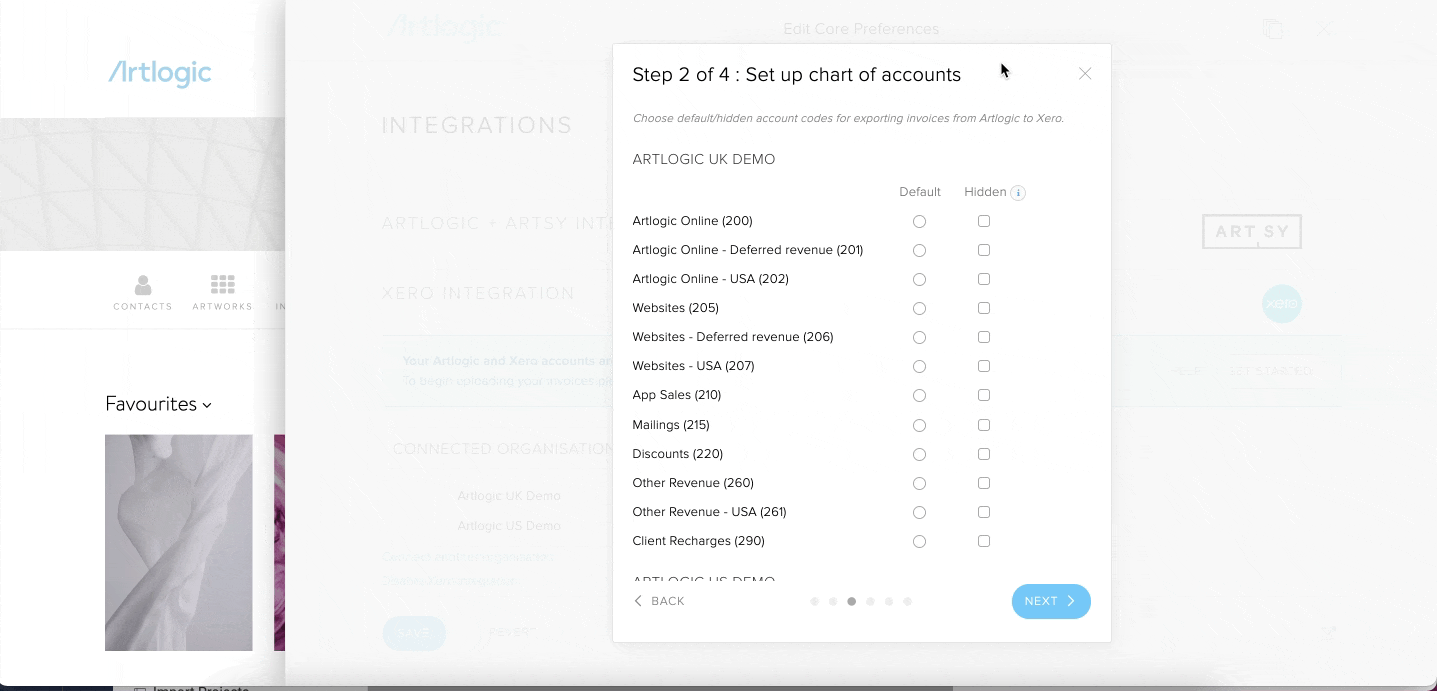1437x691 pixels.
Task: Make App Sales (210) the default
Action: (x=919, y=395)
